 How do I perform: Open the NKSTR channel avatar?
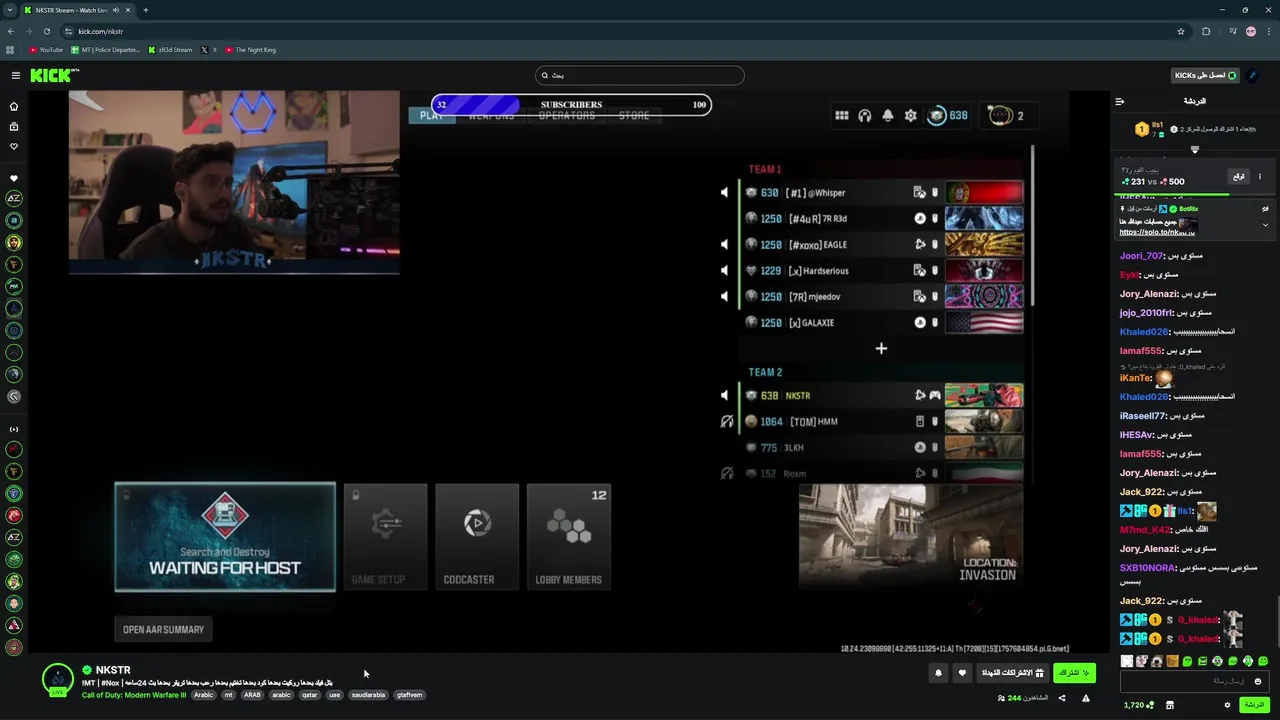(58, 679)
